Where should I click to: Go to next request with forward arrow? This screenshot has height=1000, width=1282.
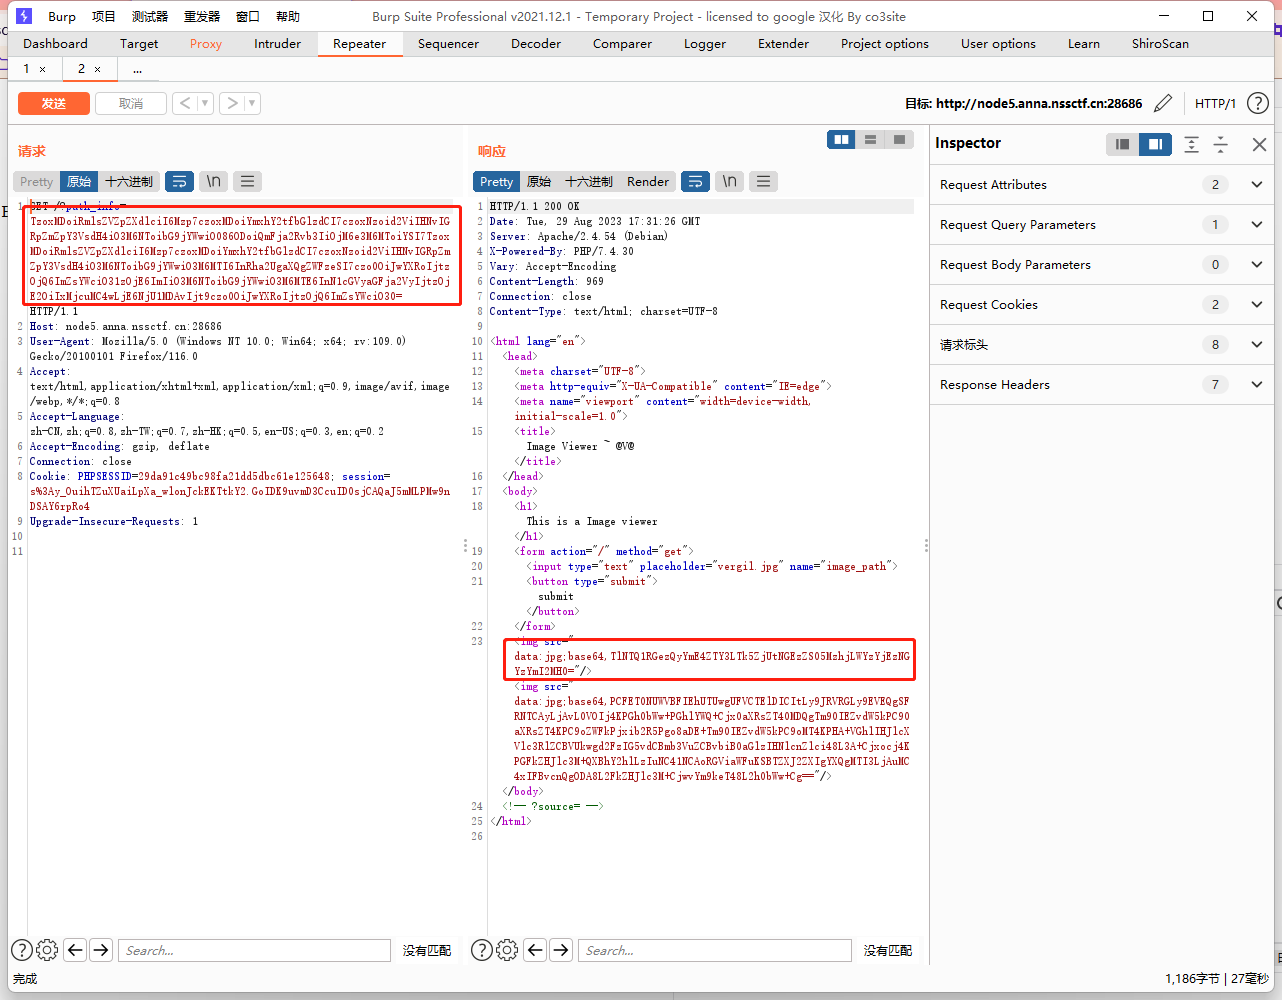(232, 103)
